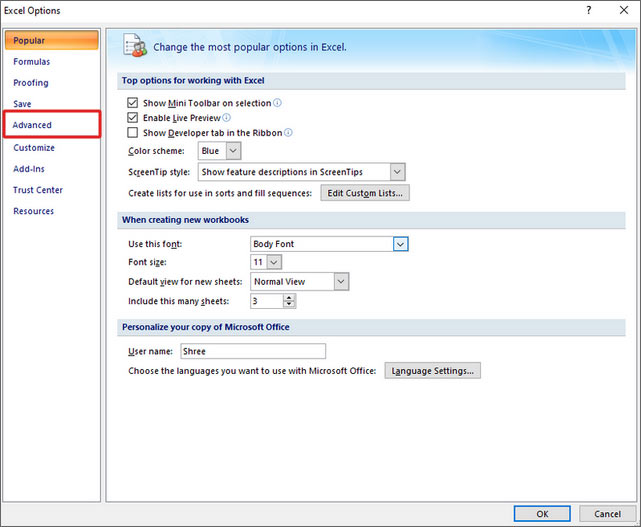641x527 pixels.
Task: Click the Font size value box
Action: click(x=259, y=262)
